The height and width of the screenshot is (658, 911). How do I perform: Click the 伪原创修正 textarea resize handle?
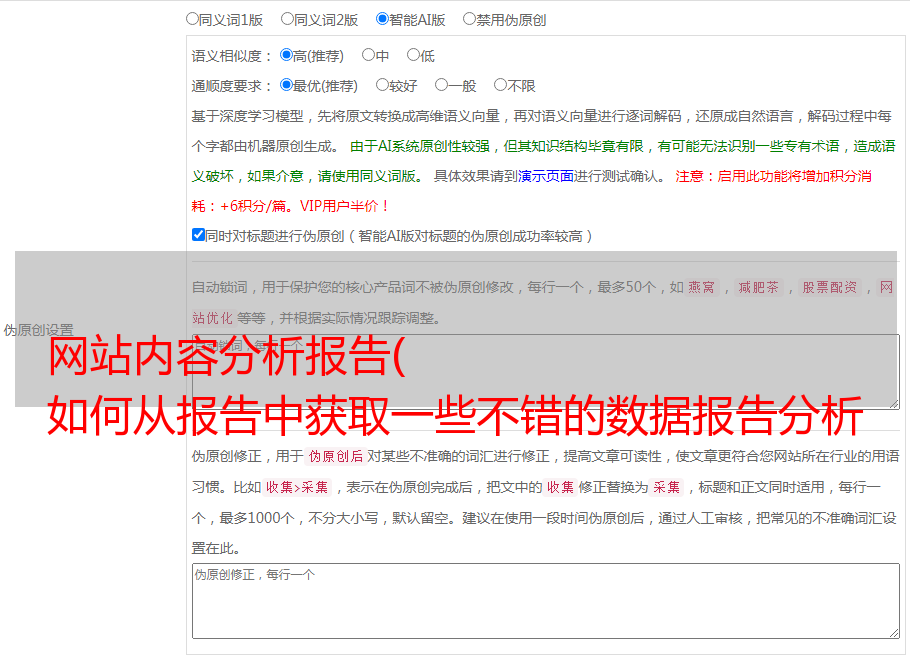(x=894, y=634)
